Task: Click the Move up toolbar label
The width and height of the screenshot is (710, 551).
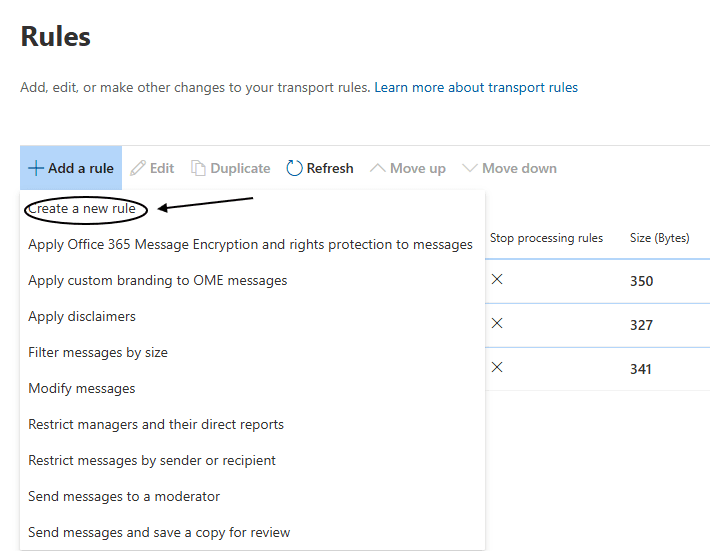Action: pyautogui.click(x=418, y=168)
